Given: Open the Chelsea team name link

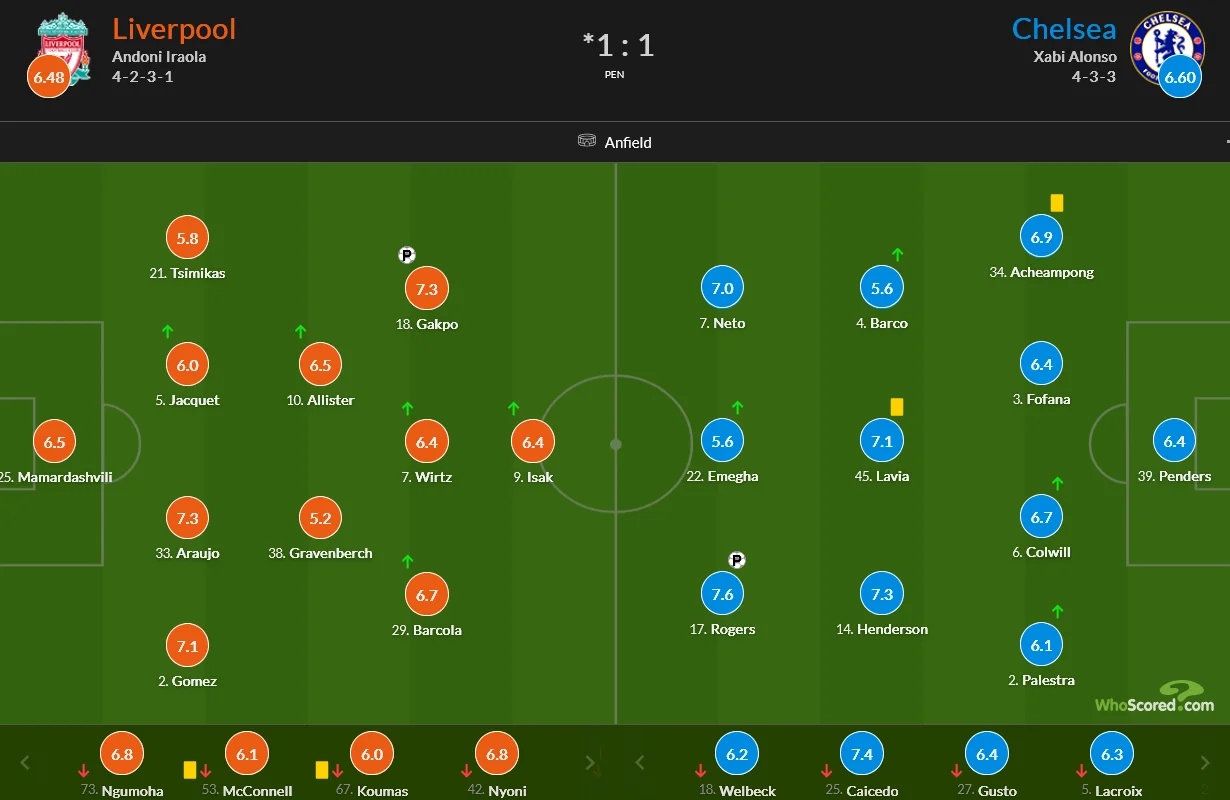Looking at the screenshot, I should pos(1064,28).
